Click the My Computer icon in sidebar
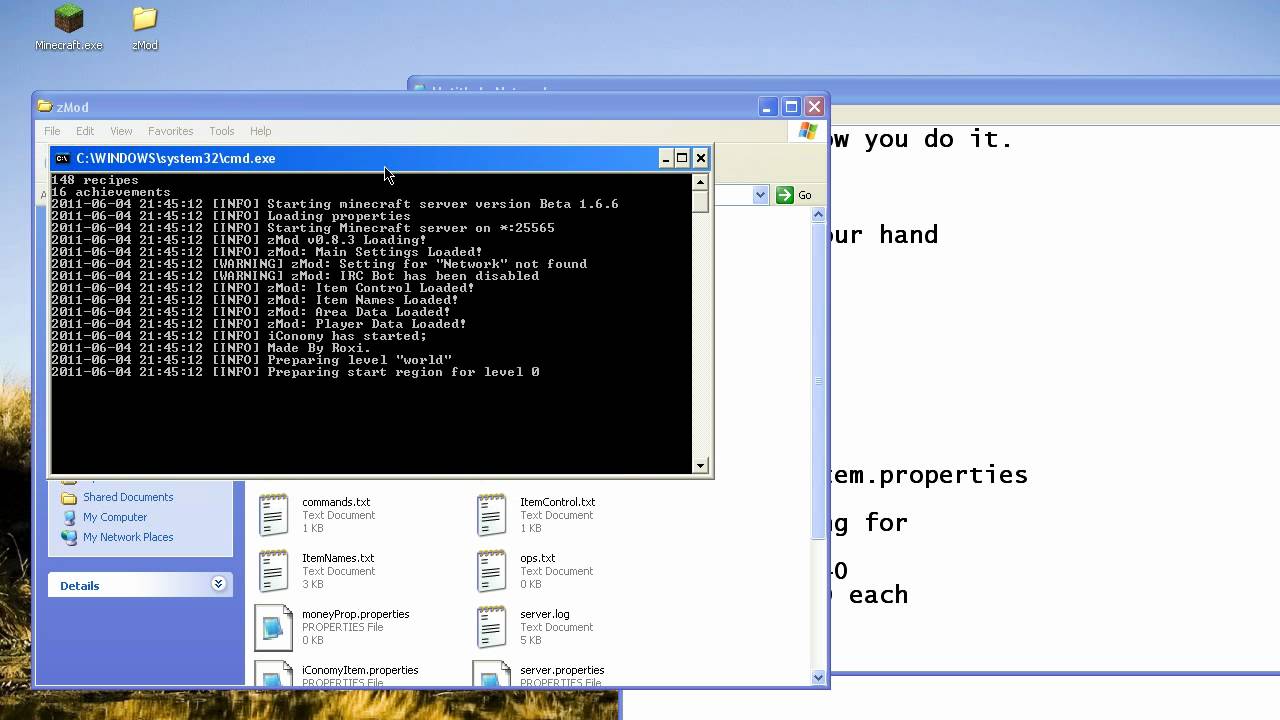 [69, 517]
